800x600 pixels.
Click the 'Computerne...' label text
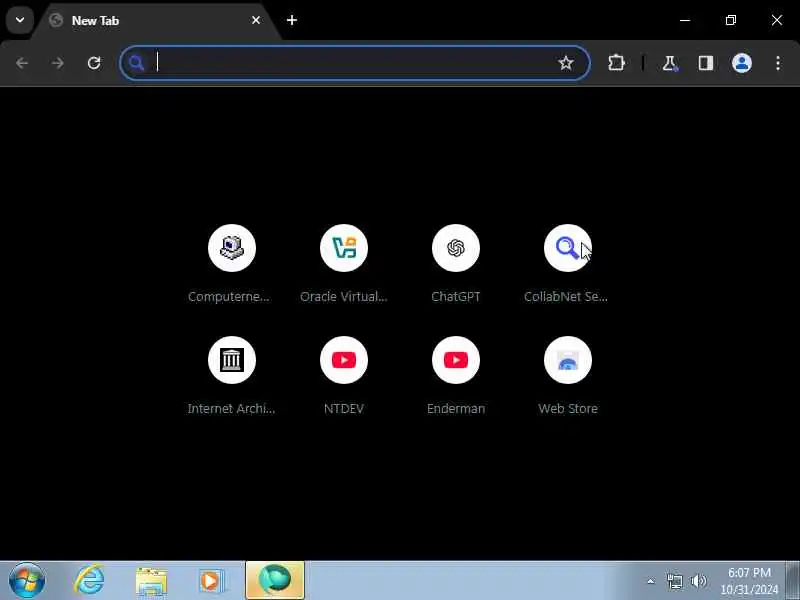click(x=229, y=297)
